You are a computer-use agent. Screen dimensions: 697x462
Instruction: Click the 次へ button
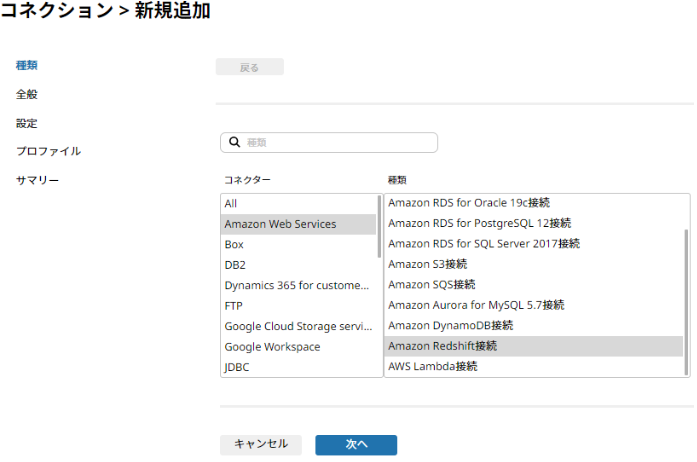[x=356, y=445]
